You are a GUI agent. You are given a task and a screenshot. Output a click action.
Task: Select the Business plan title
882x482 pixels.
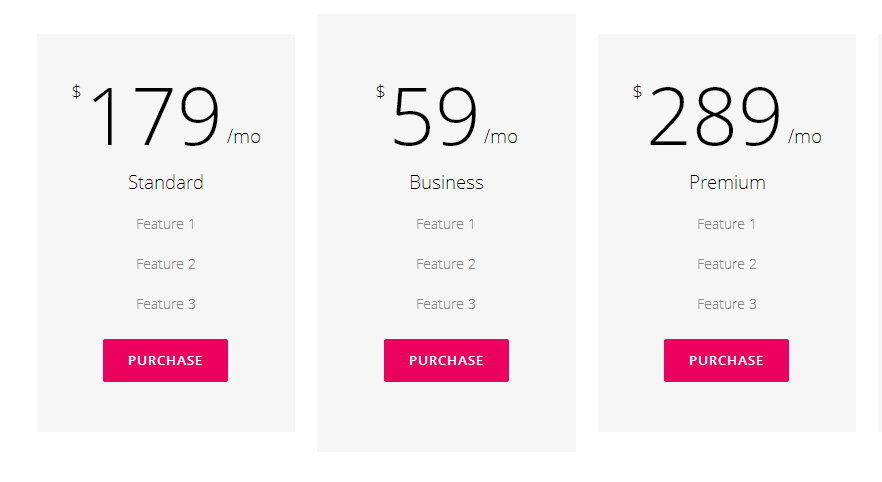click(446, 183)
